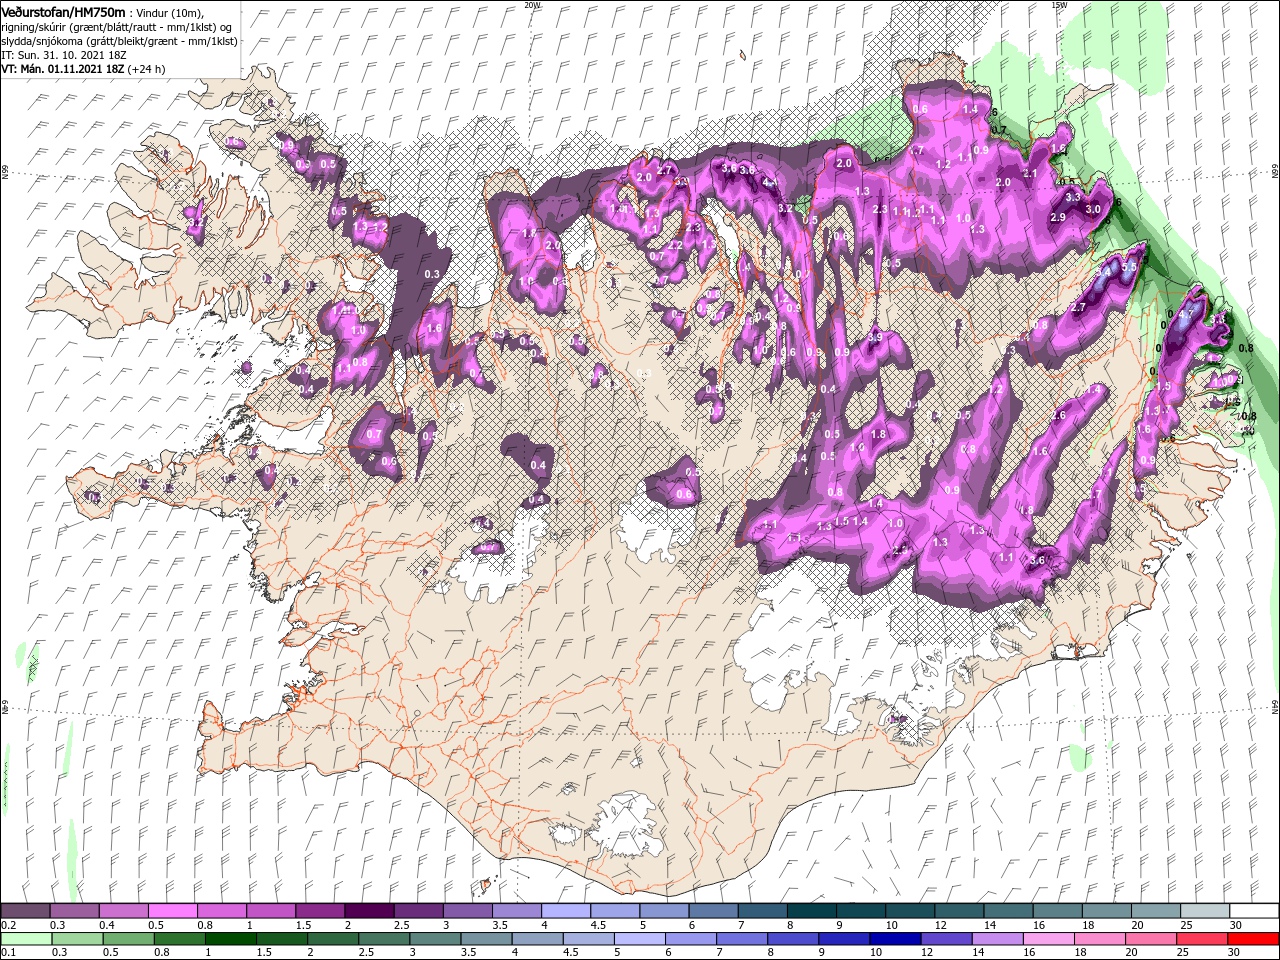Click the 'rigning/skúrir' legend description line
This screenshot has height=960, width=1280.
(x=117, y=27)
